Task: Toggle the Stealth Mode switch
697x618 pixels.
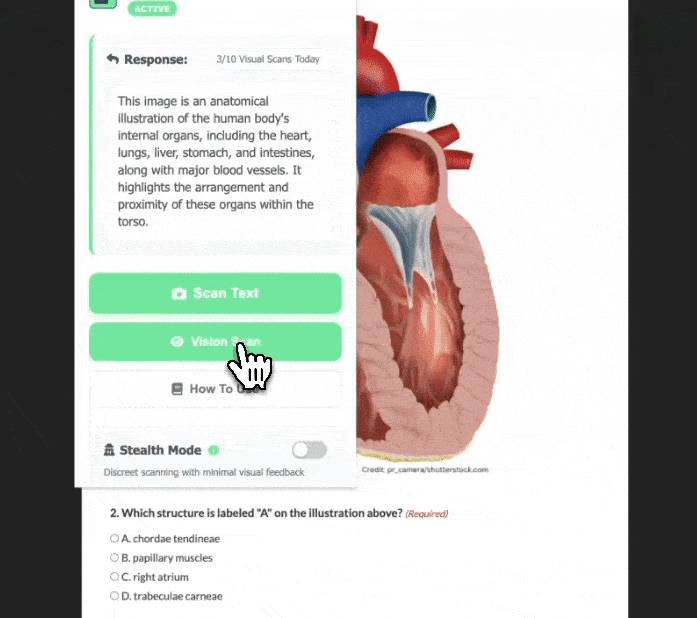Action: coord(309,450)
